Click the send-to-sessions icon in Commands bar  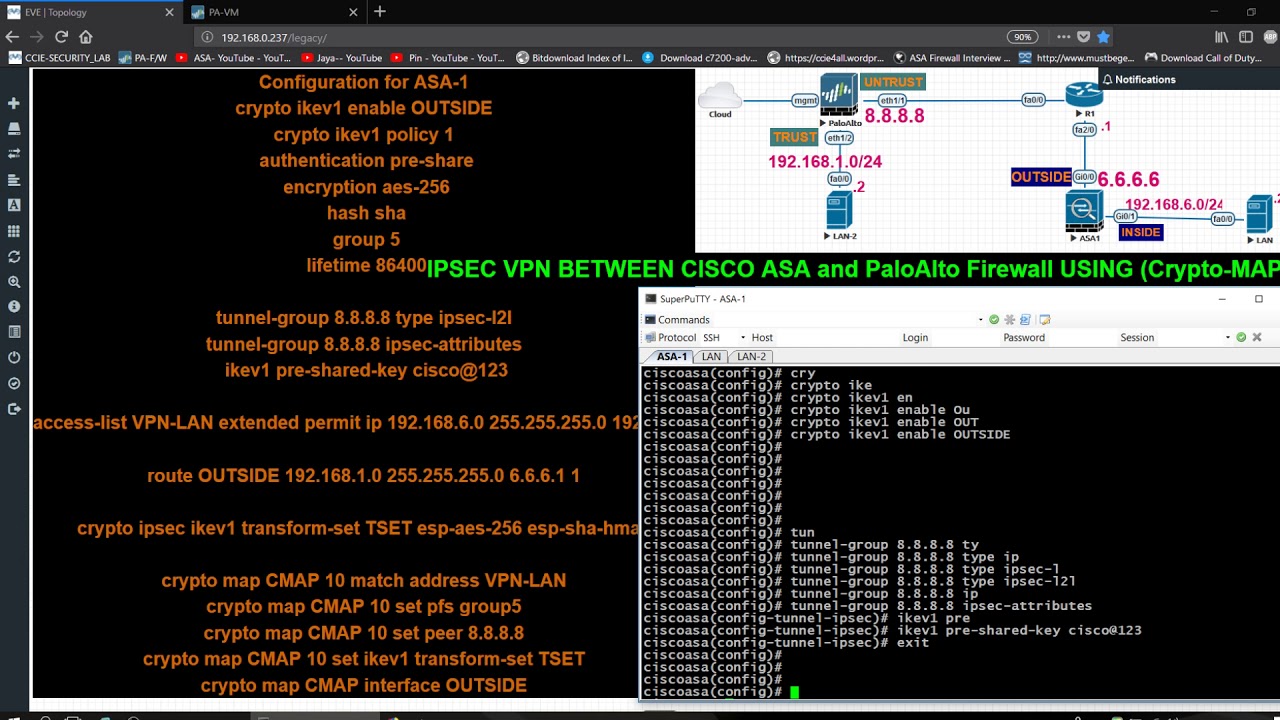[1027, 320]
